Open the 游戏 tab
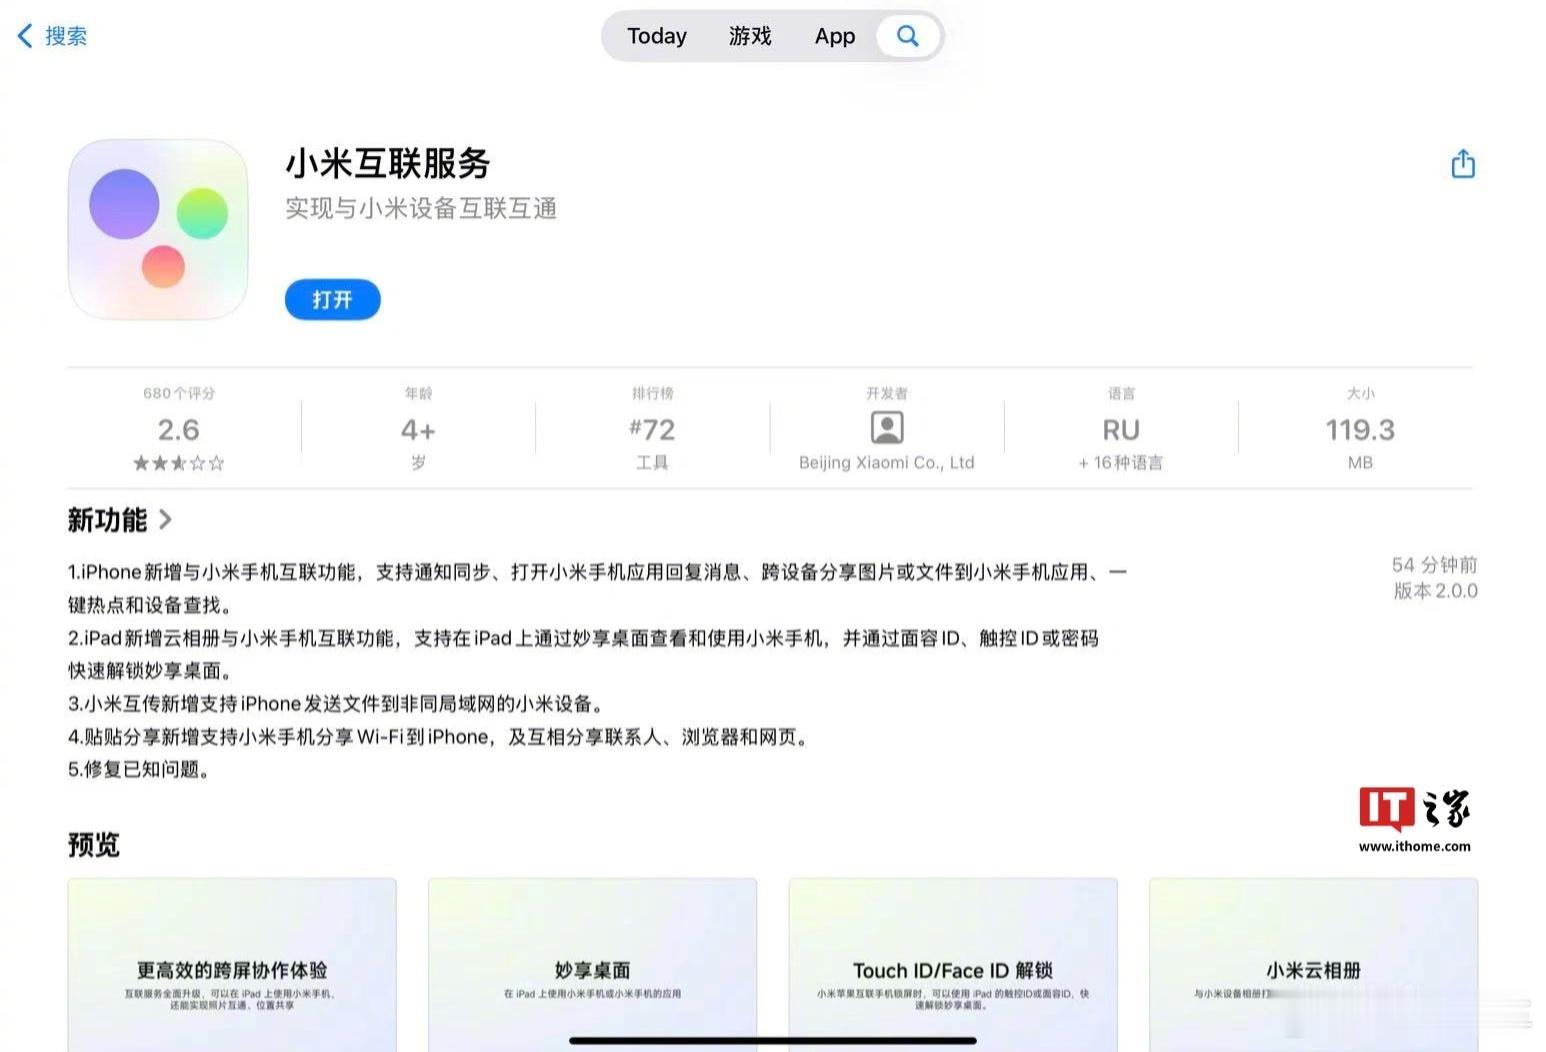This screenshot has width=1546, height=1052. (750, 36)
